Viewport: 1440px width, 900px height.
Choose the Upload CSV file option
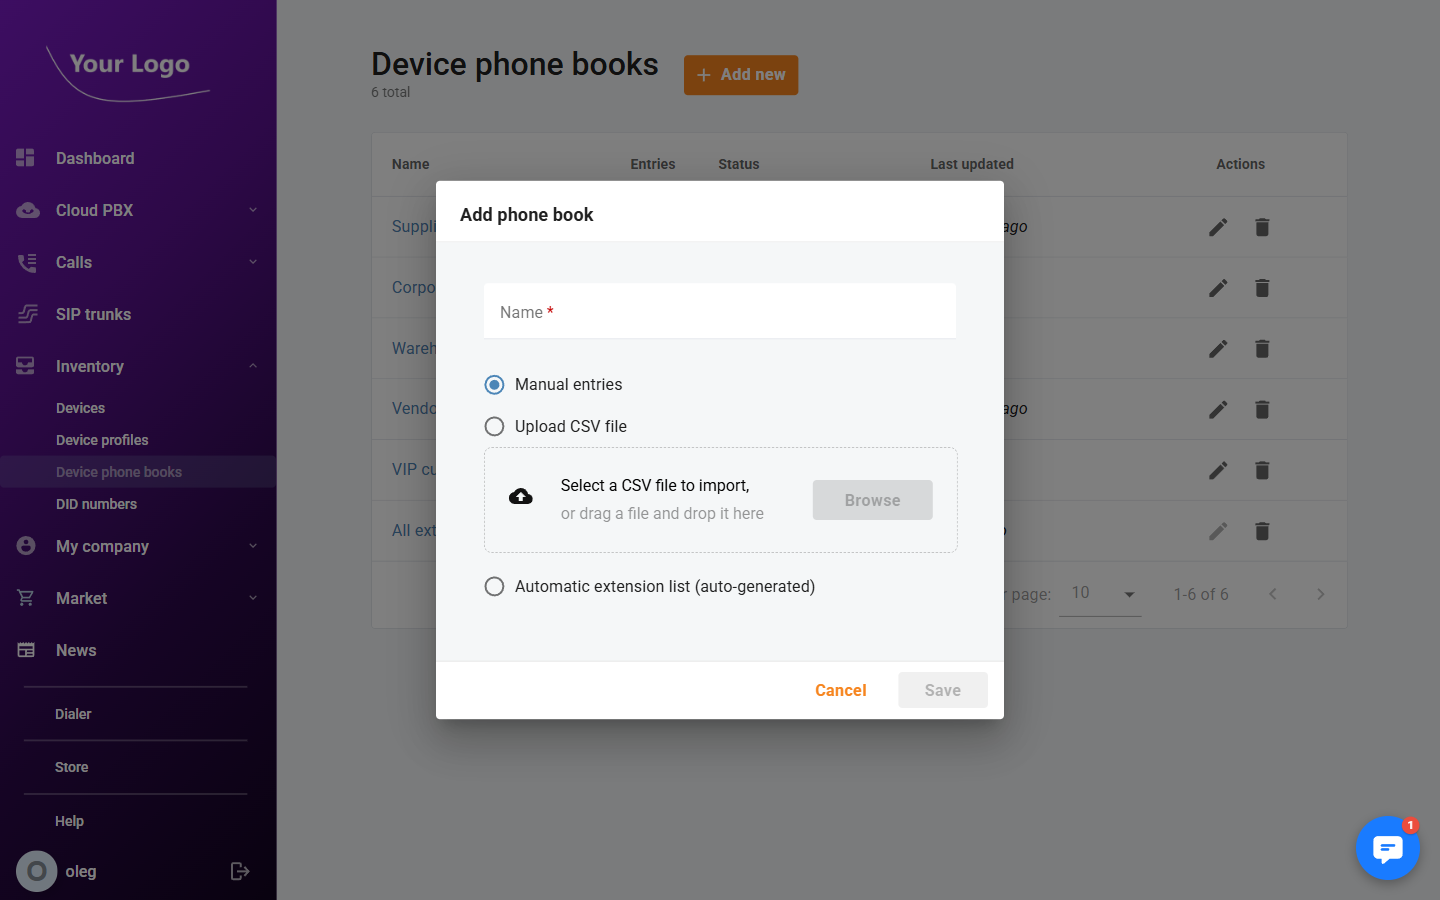click(494, 426)
